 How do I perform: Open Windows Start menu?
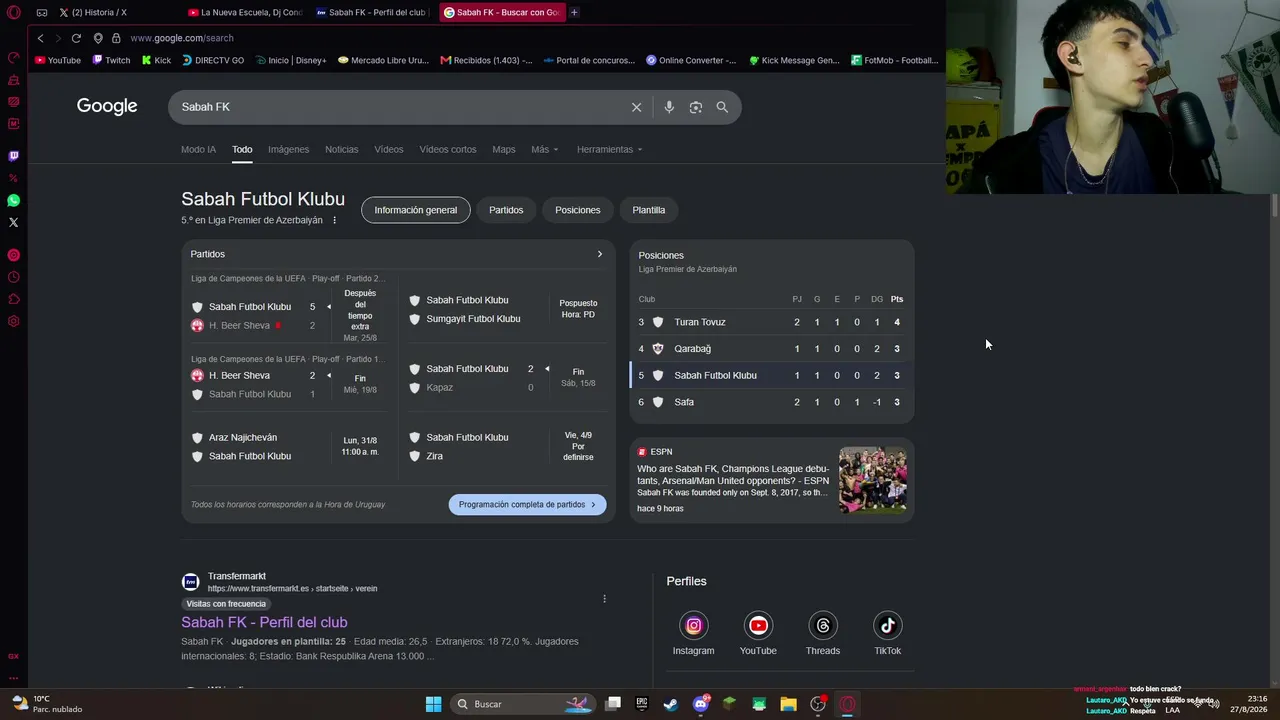pos(433,704)
